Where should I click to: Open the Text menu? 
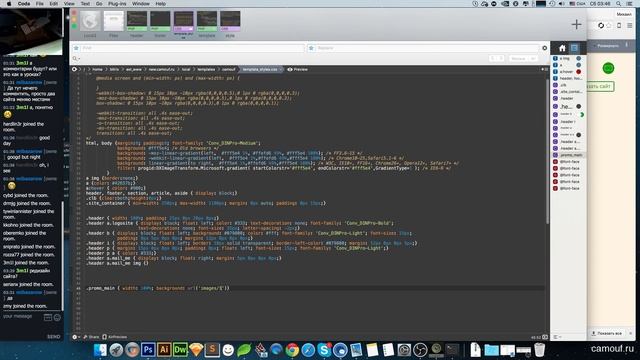[x=85, y=3]
